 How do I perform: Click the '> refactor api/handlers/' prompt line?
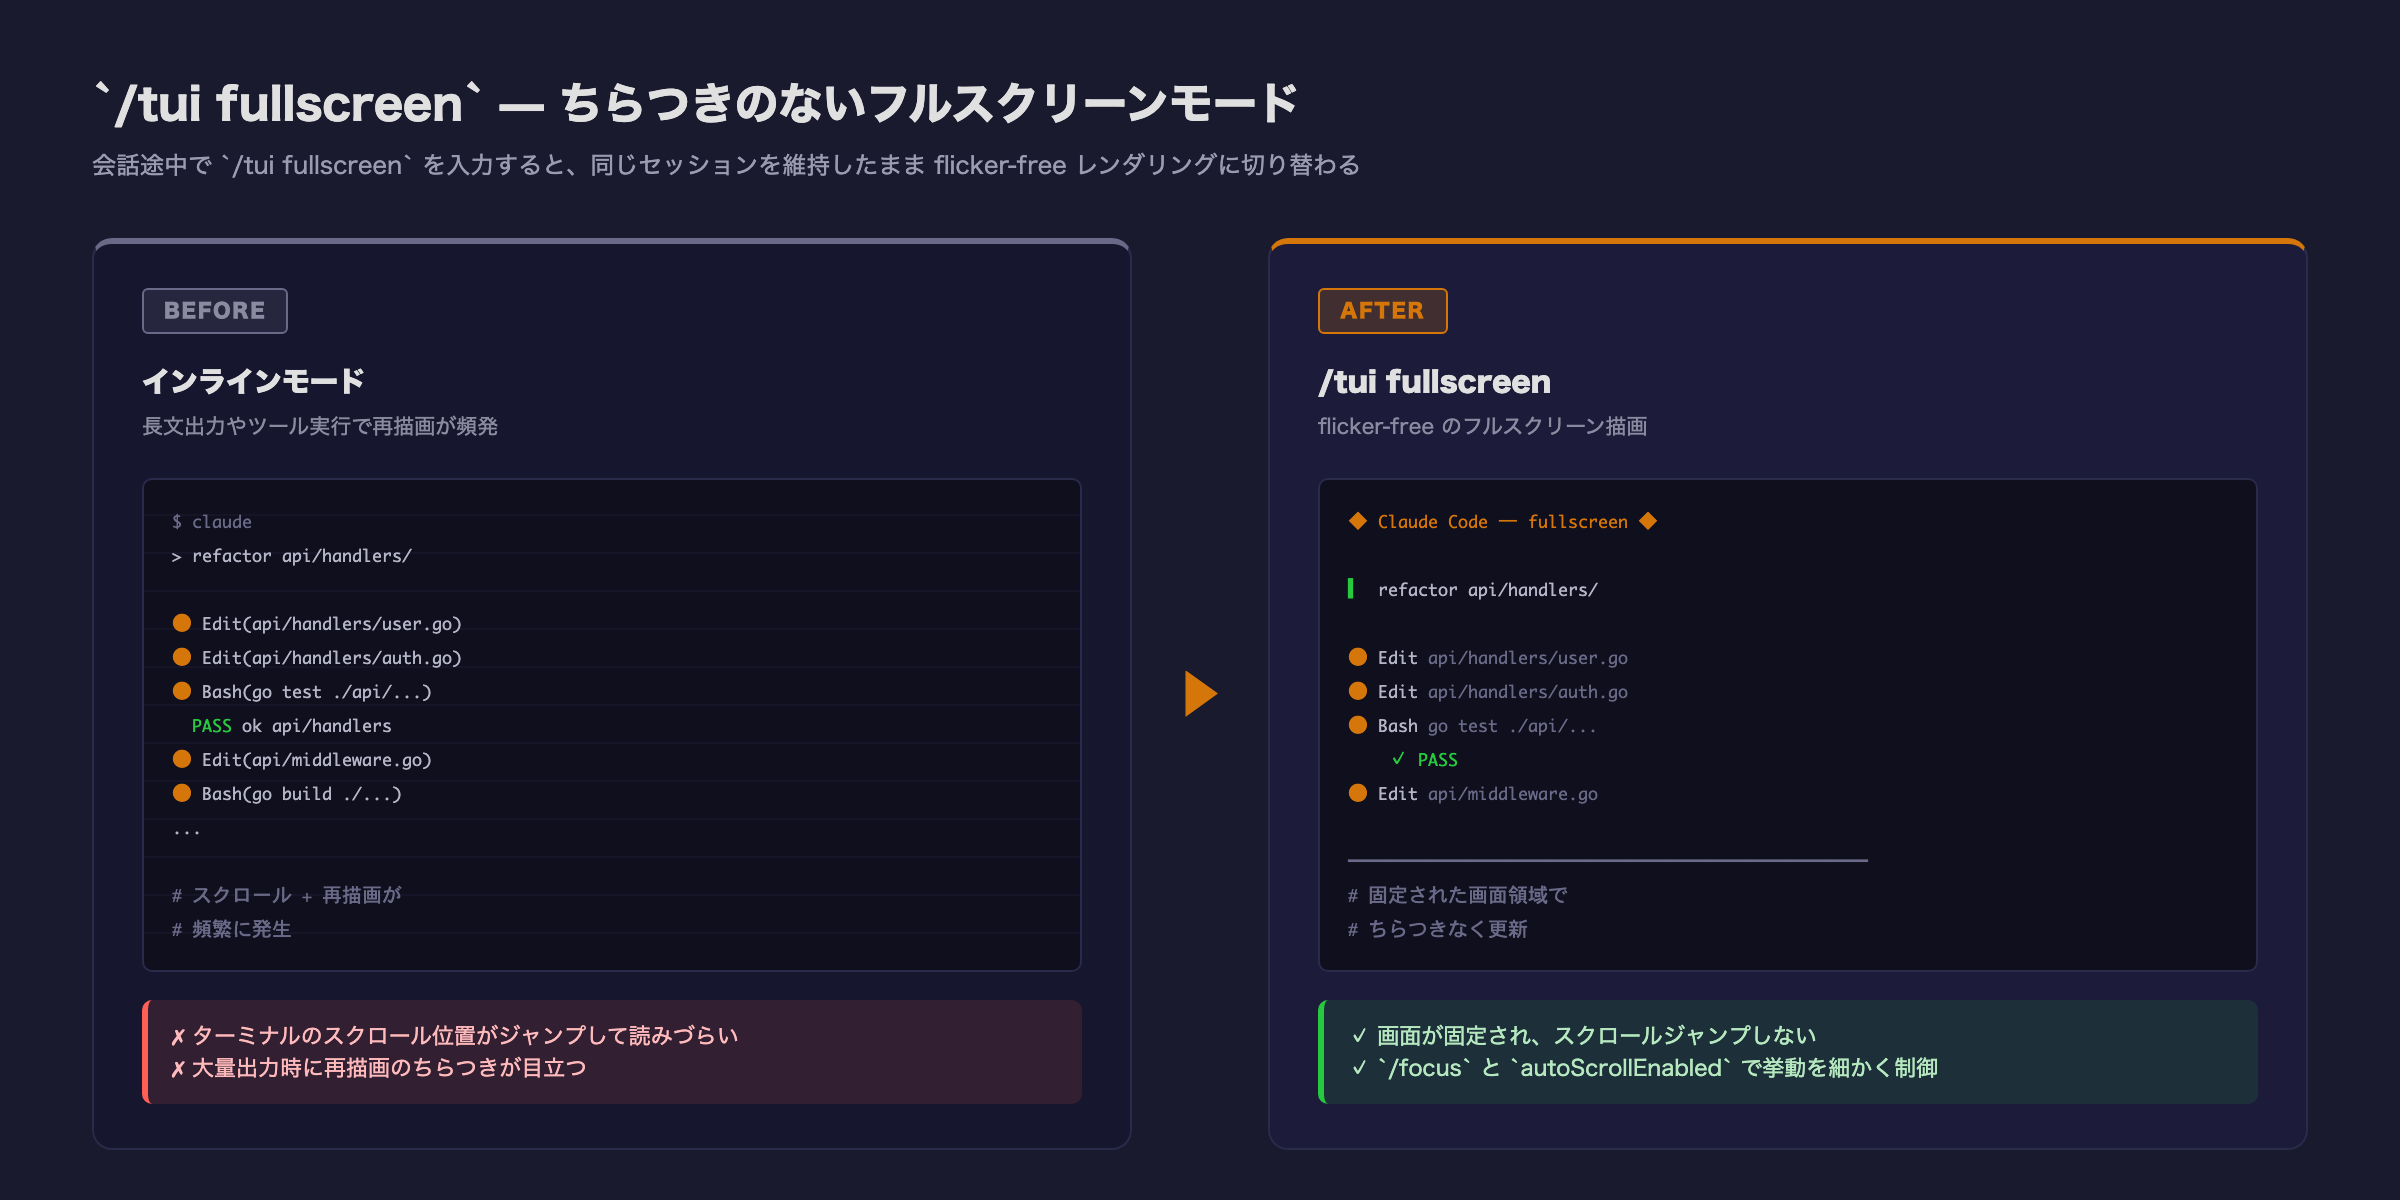click(291, 556)
